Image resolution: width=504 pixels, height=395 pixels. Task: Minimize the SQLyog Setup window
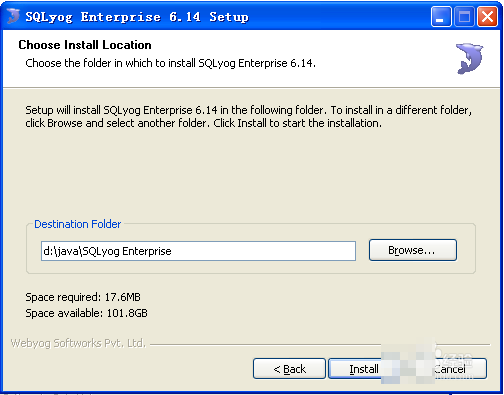(x=441, y=17)
